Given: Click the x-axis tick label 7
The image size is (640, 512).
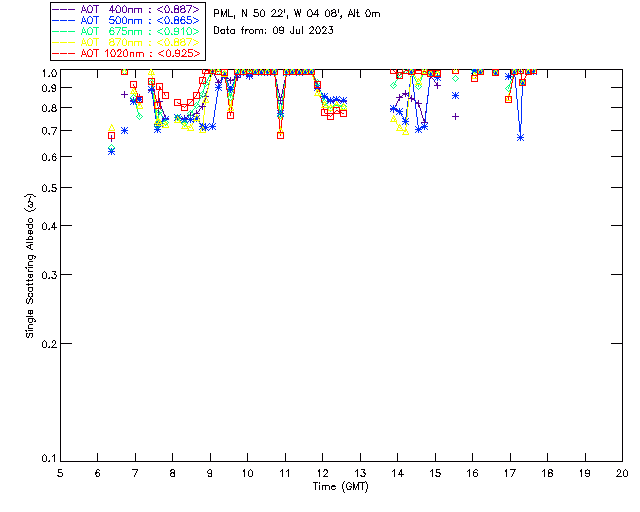Looking at the screenshot, I should pos(135,473).
